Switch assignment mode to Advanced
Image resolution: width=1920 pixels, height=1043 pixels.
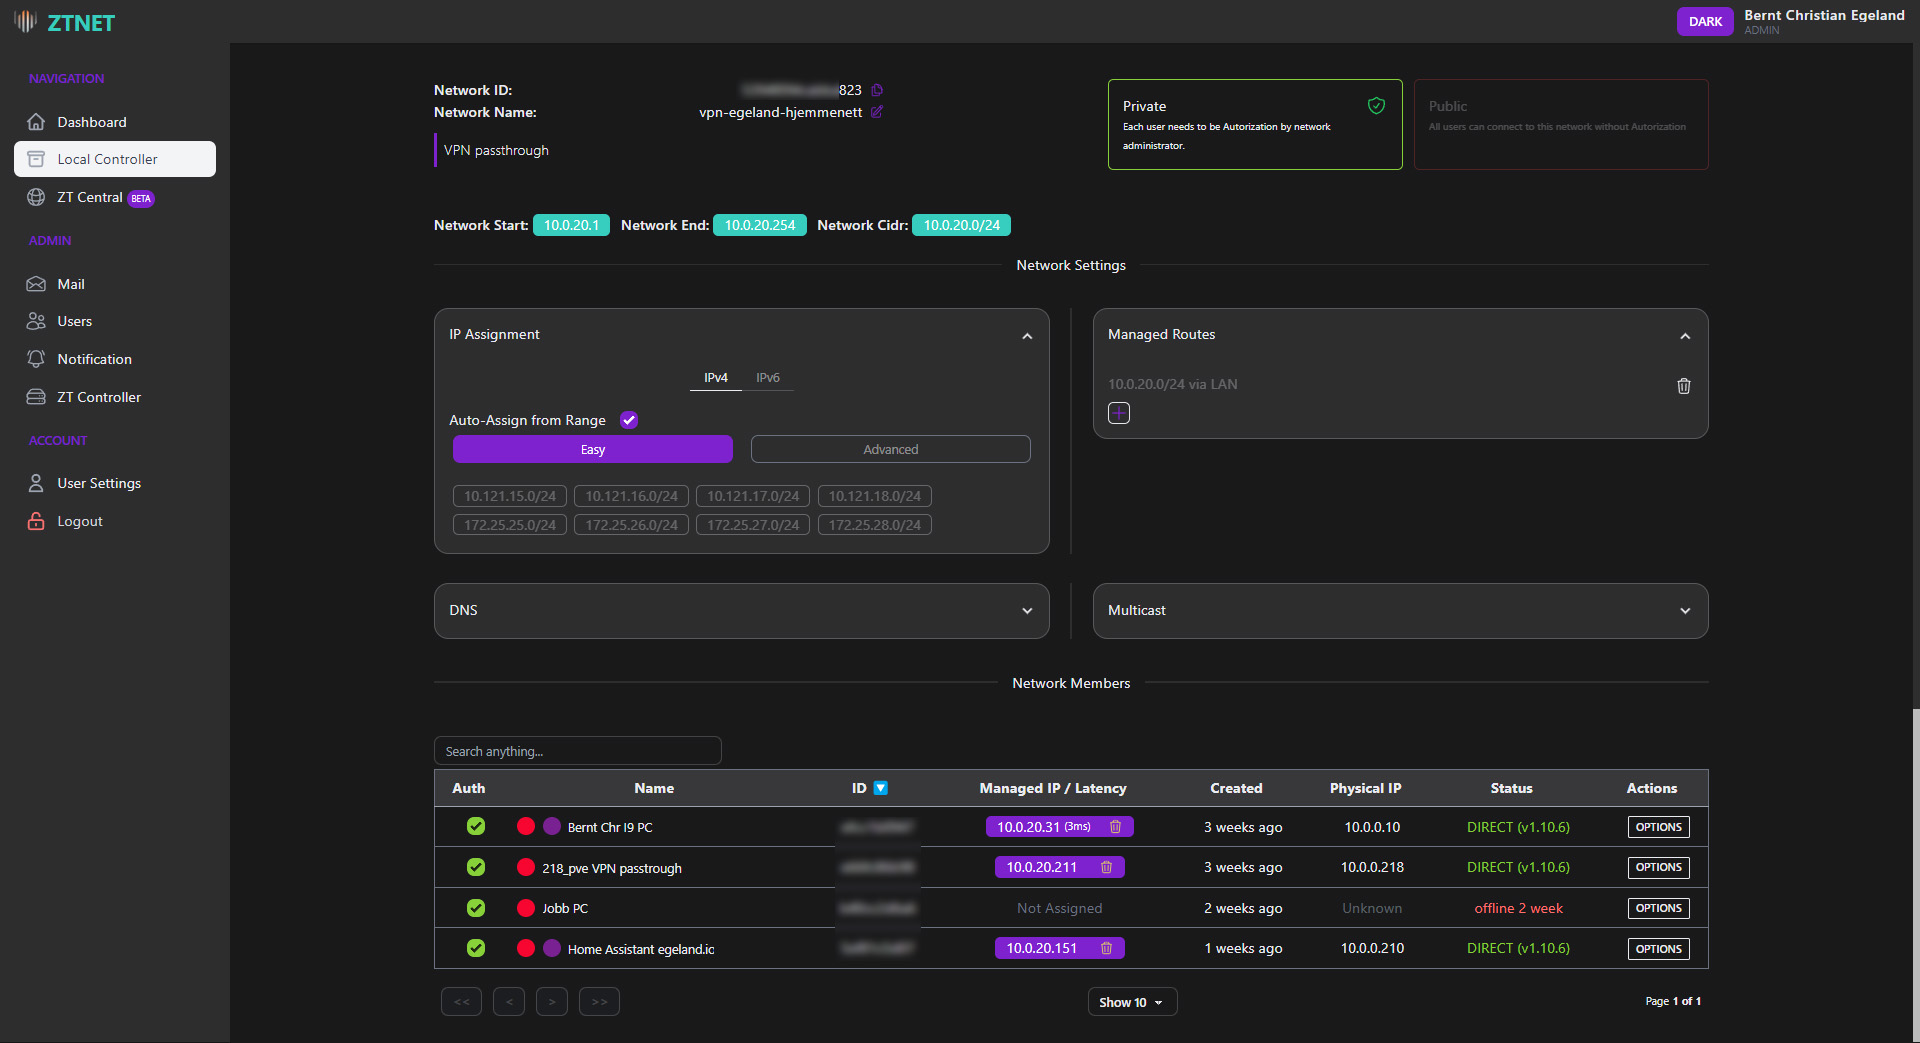click(x=889, y=449)
